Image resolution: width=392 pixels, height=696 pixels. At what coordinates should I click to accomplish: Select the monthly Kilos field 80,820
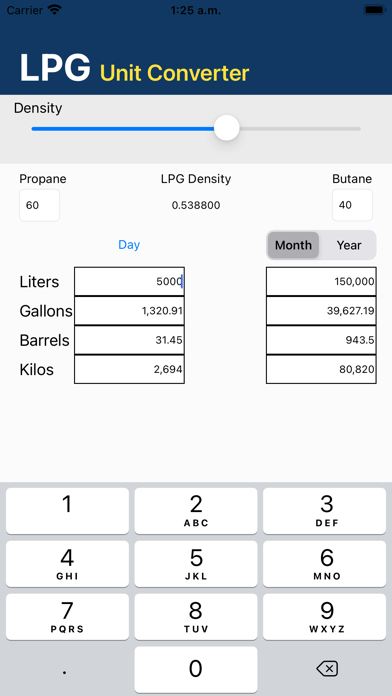(321, 369)
